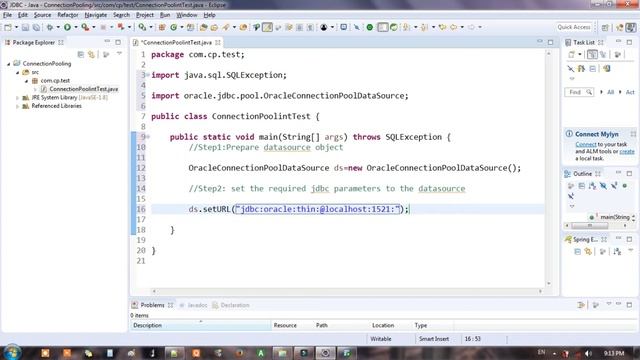
Task: Collapse the src folder node
Action: [x=18, y=72]
